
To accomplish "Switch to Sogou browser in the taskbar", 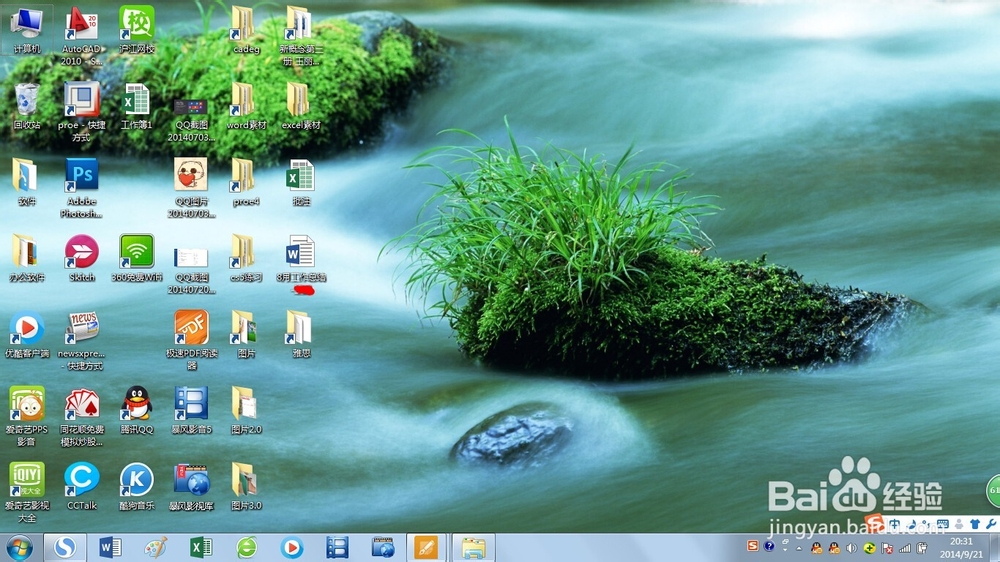I will (x=64, y=547).
